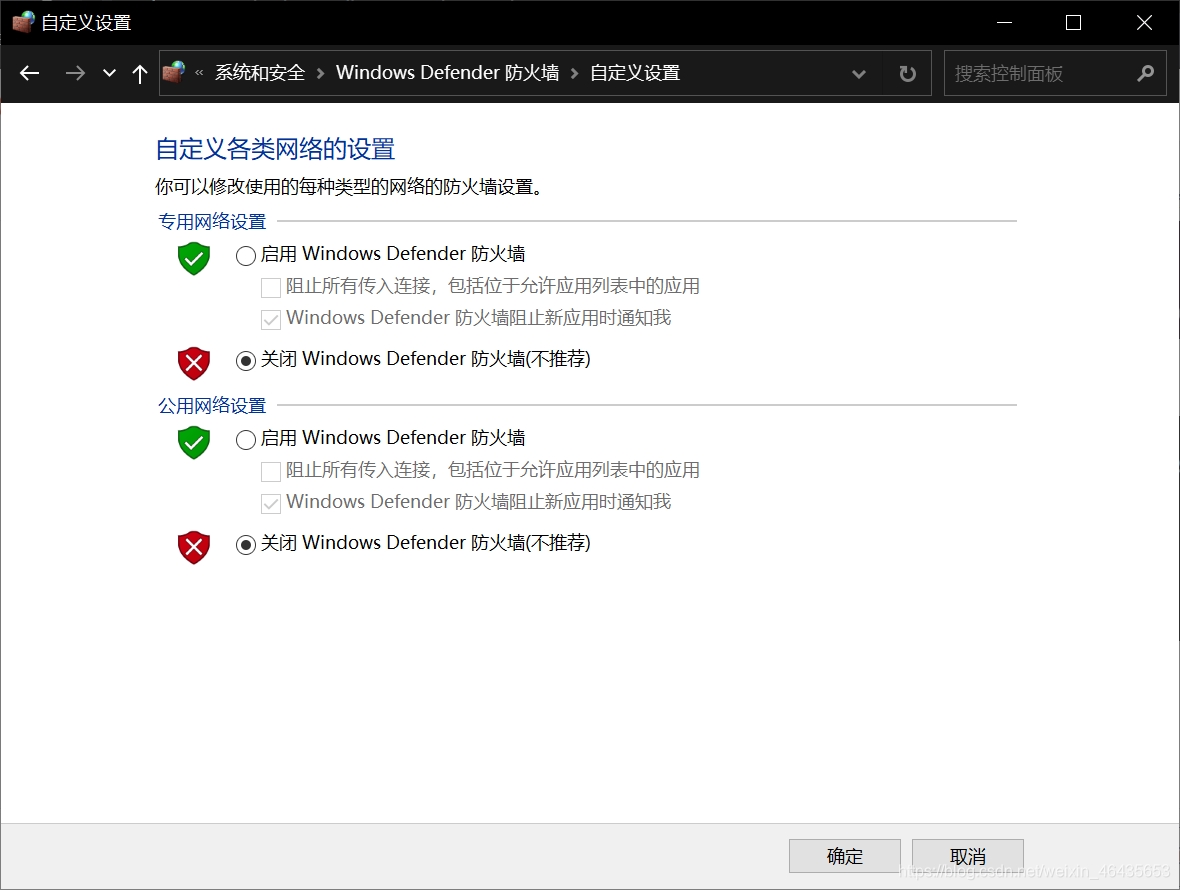Click the back navigation arrow
The image size is (1180, 890).
click(x=29, y=73)
